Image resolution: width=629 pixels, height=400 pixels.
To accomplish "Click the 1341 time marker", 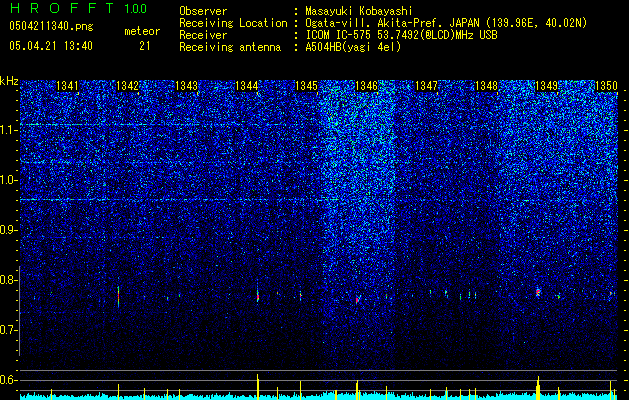I will [67, 86].
